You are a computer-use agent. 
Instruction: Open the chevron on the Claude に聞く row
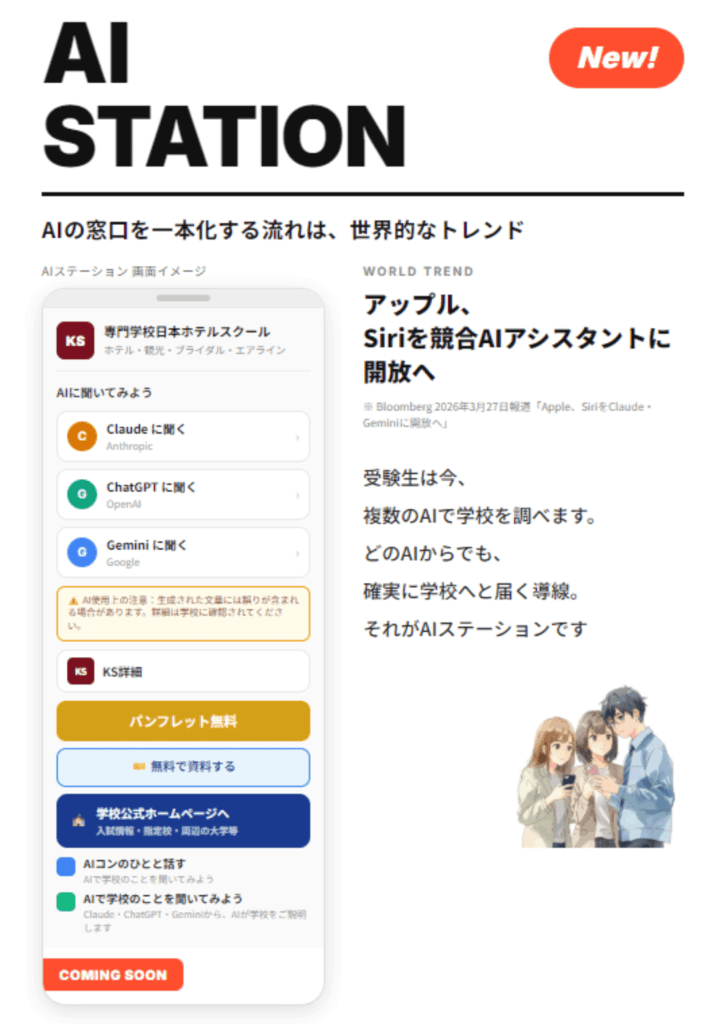[x=298, y=437]
